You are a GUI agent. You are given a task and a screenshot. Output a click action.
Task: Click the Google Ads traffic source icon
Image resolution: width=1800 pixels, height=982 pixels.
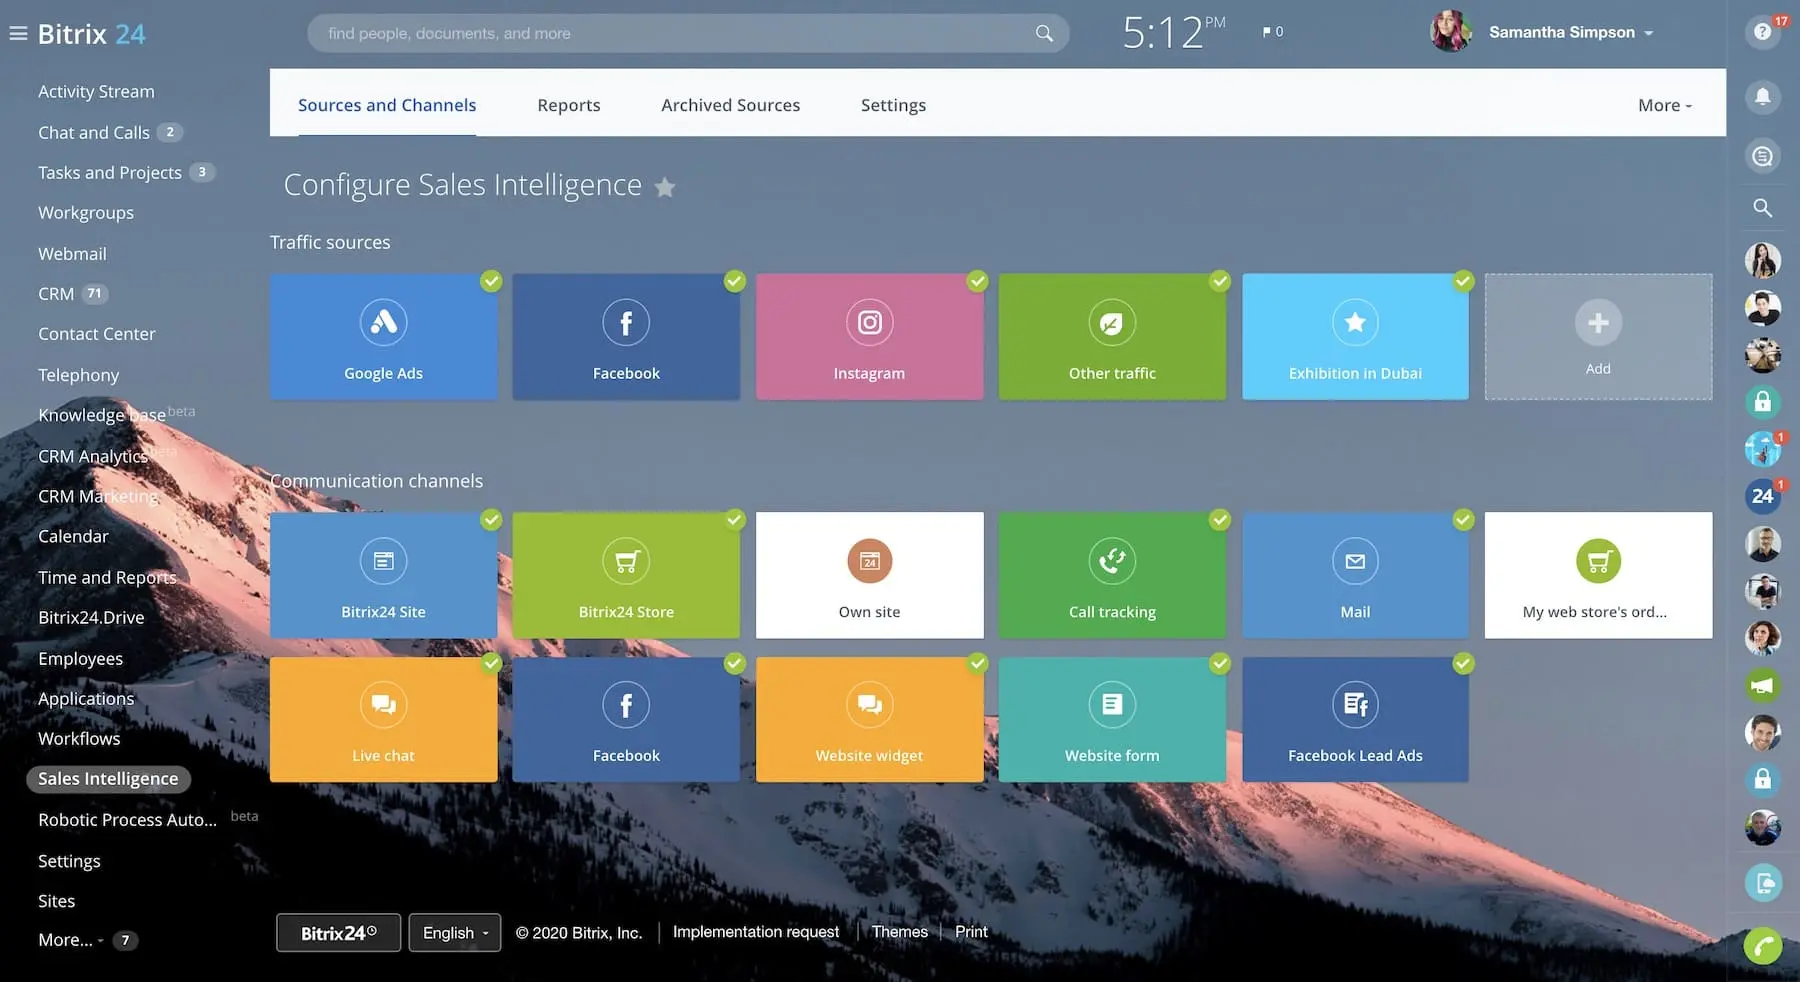pos(383,322)
